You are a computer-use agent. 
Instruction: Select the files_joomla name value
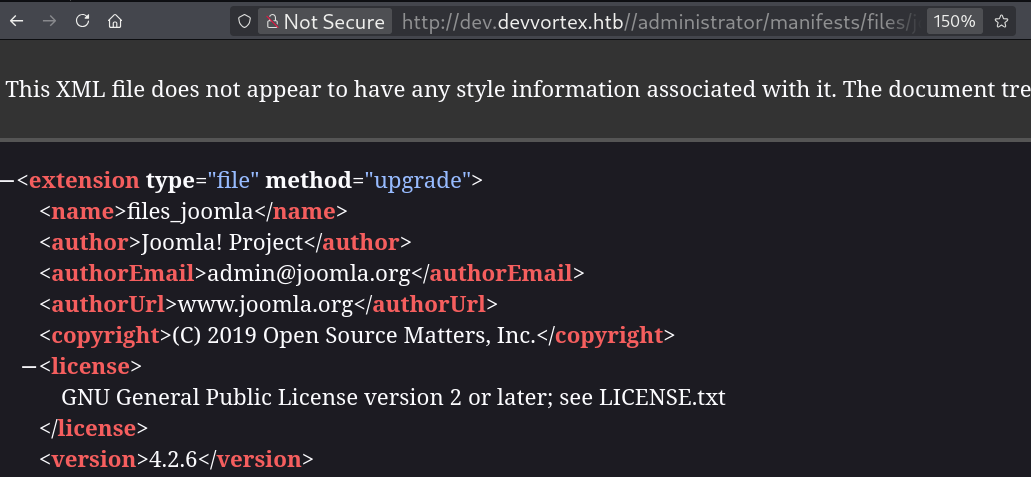click(x=190, y=212)
